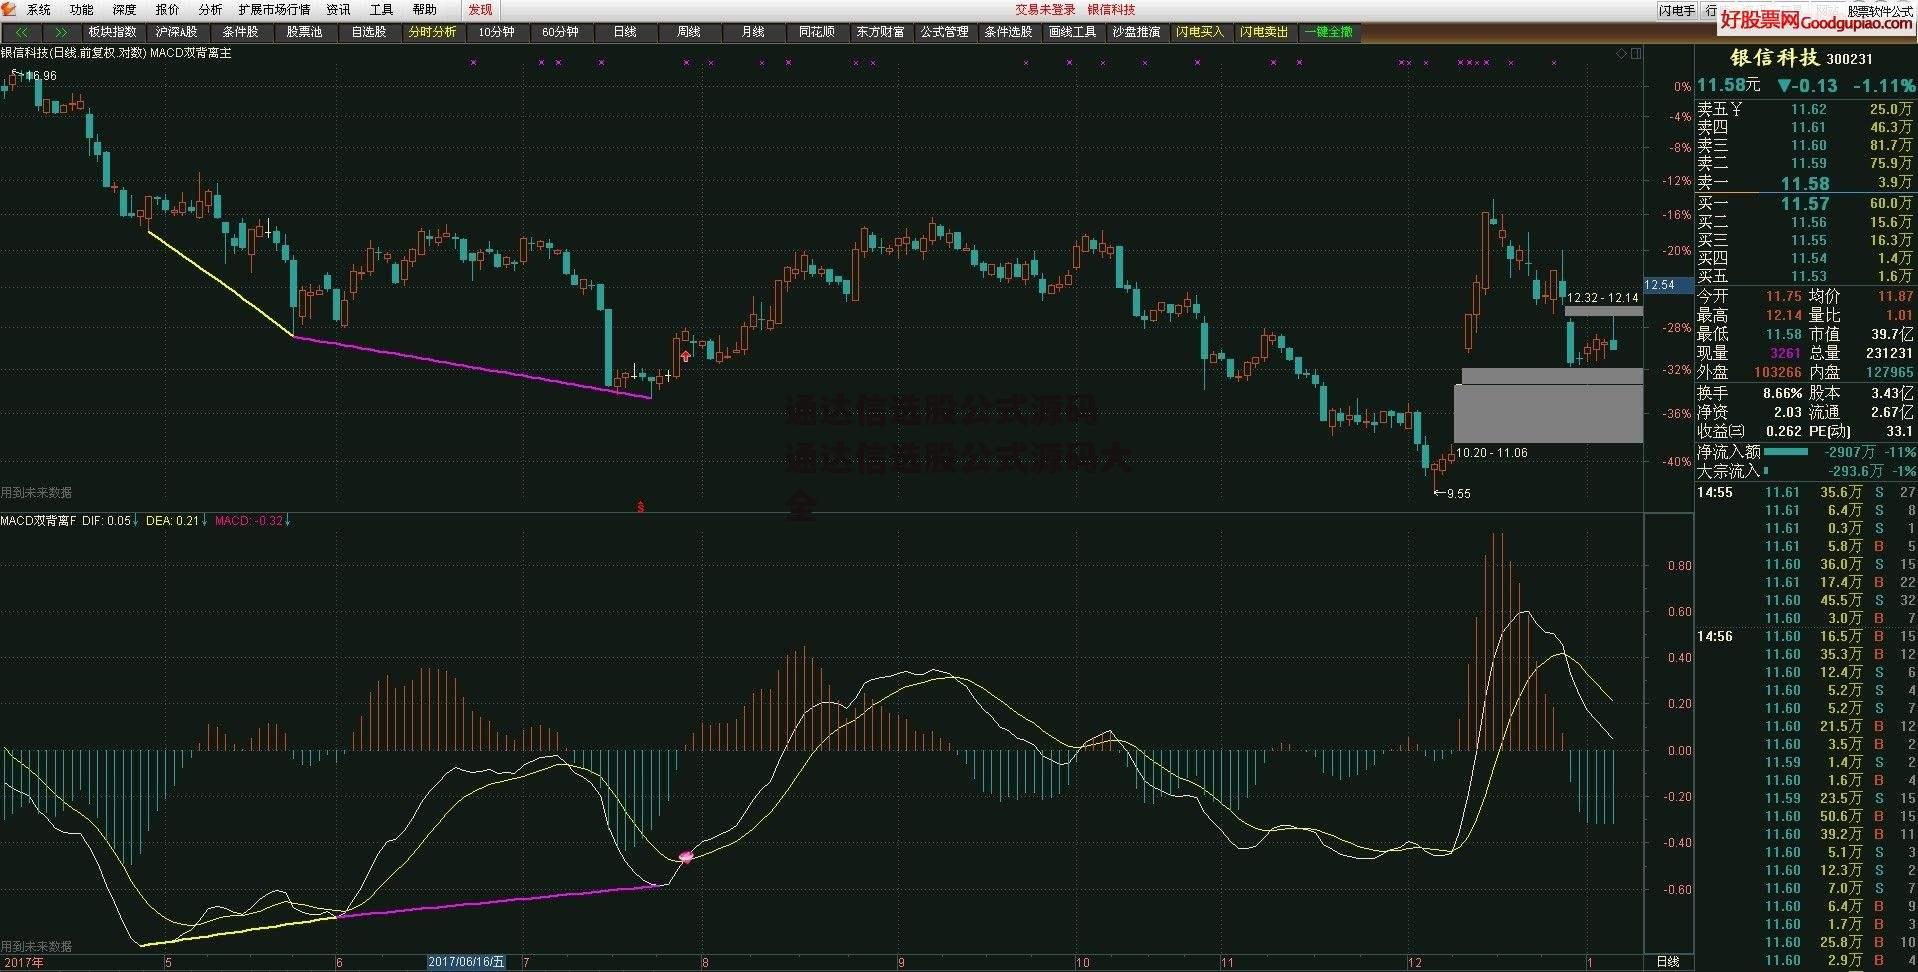This screenshot has height=972, width=1918.
Task: Click the 东方财富 toolbar button
Action: pyautogui.click(x=880, y=32)
